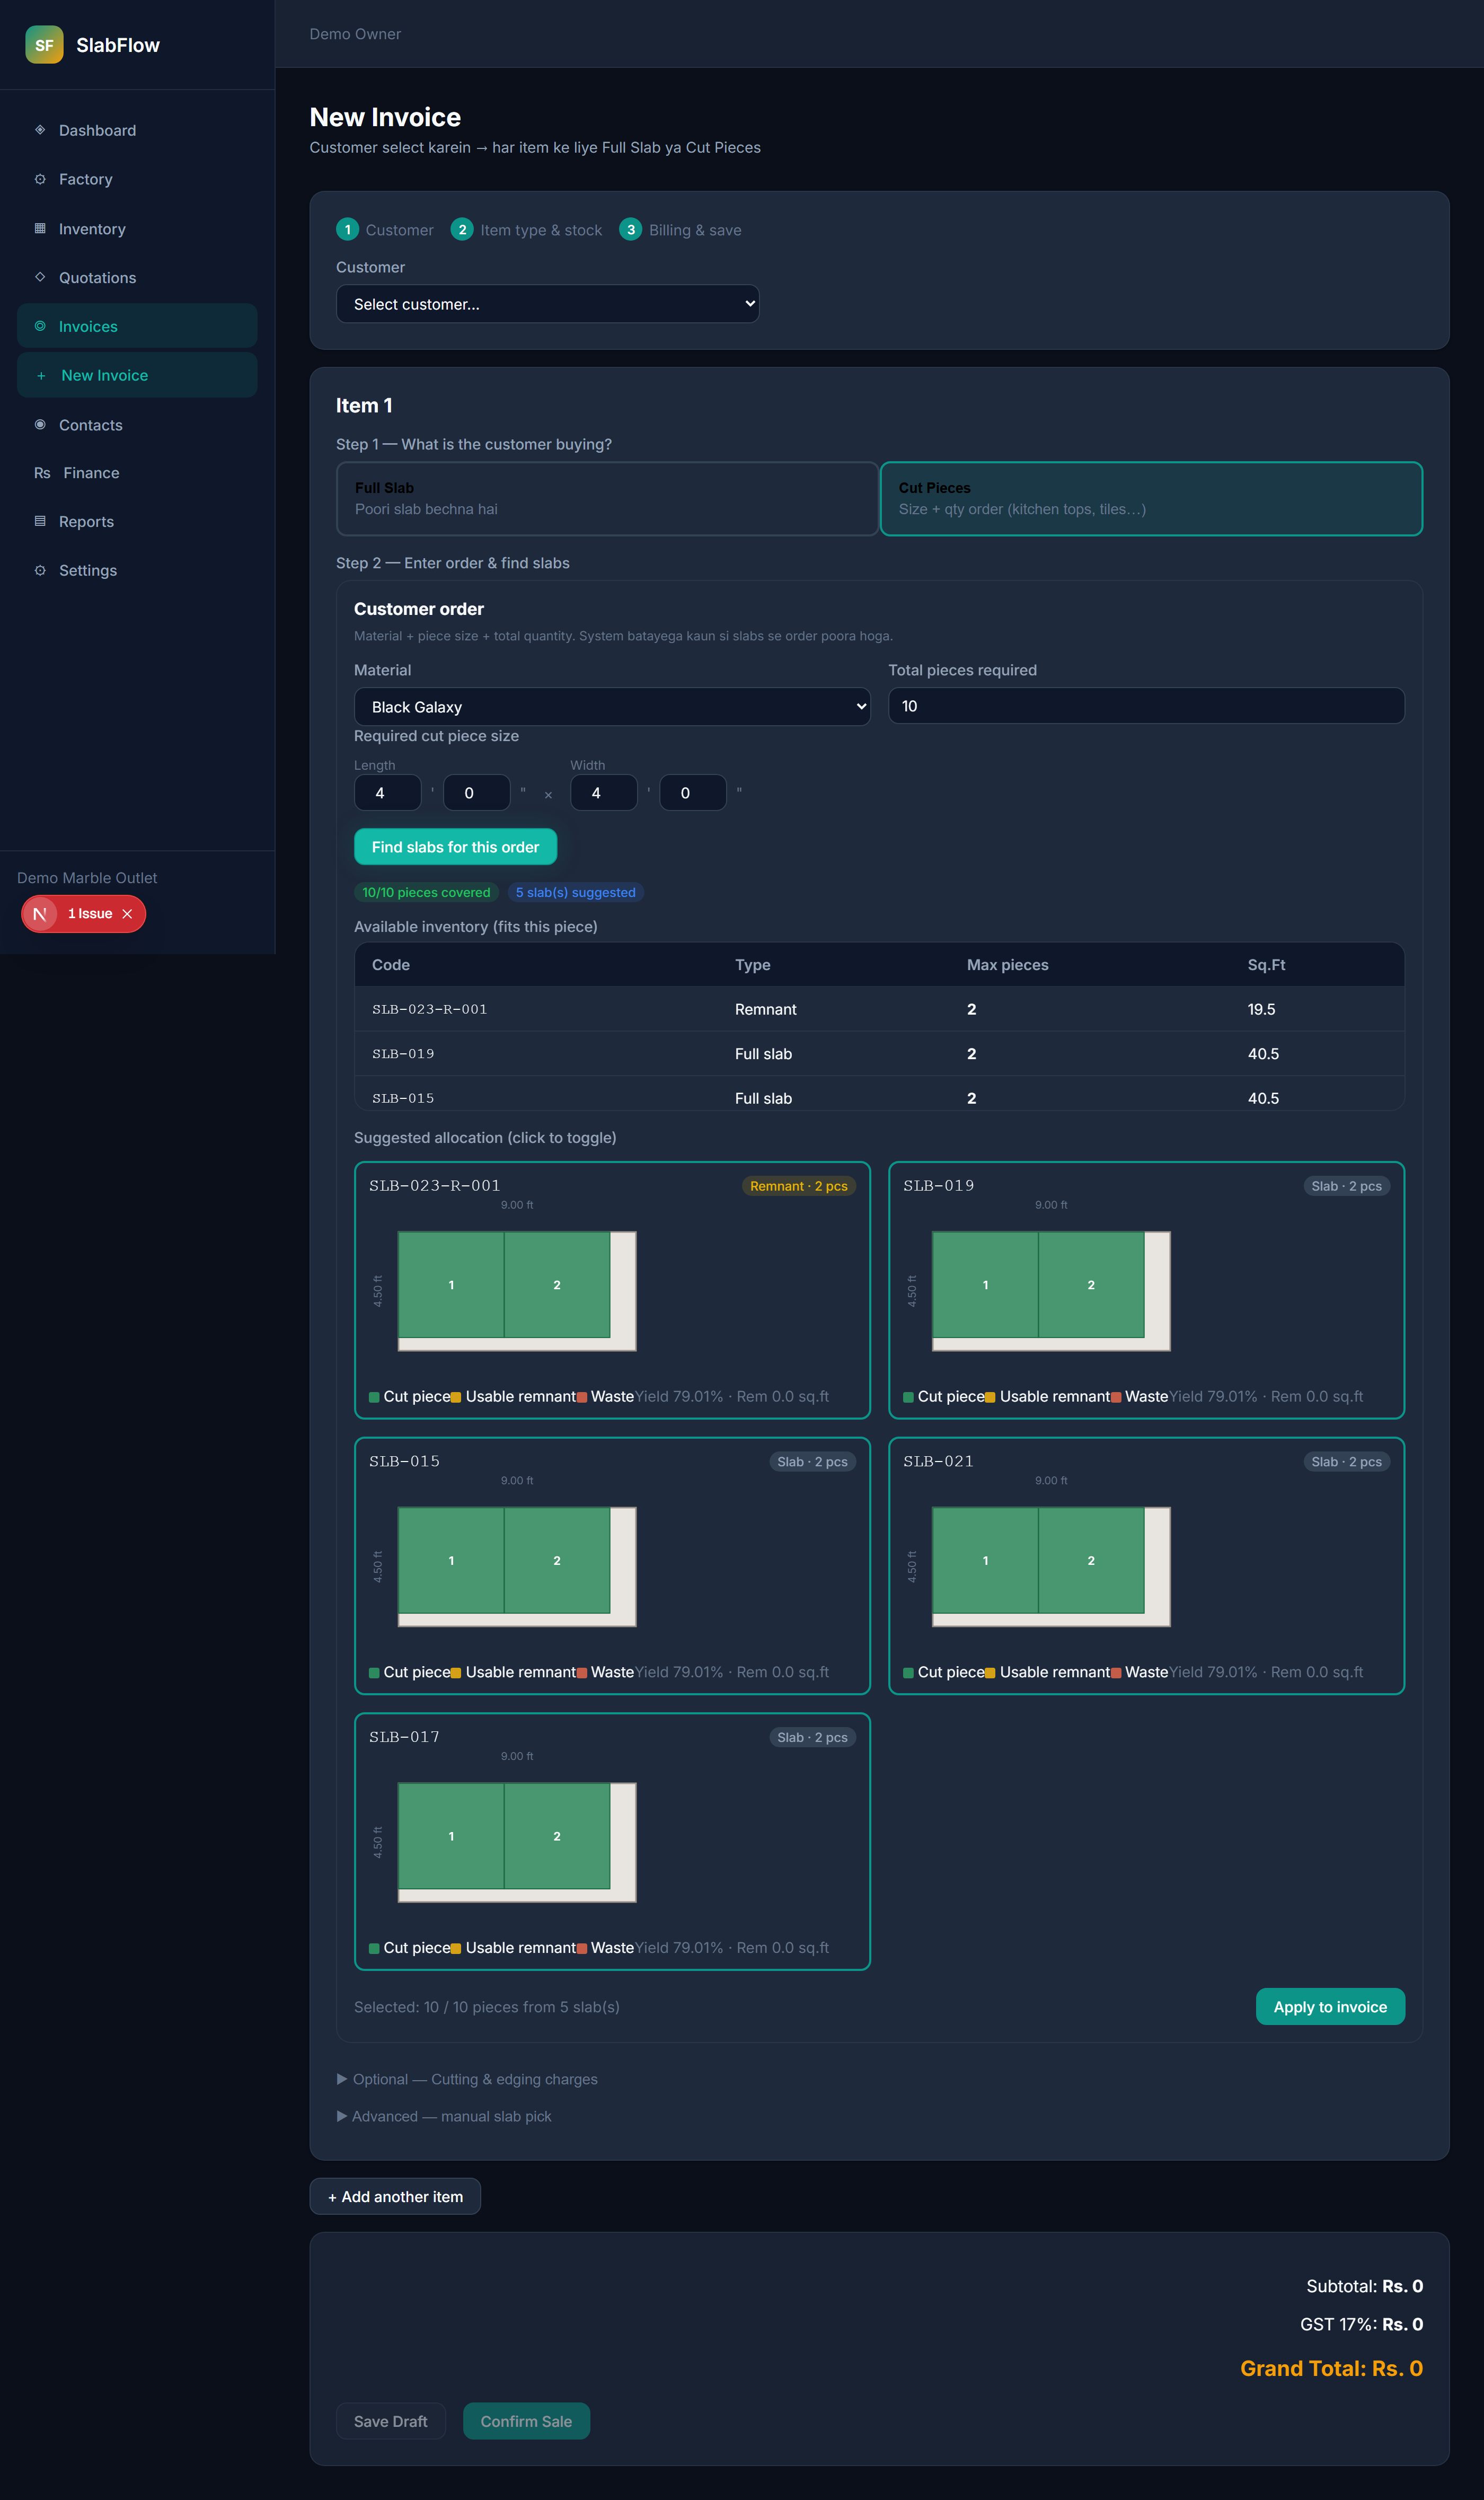This screenshot has width=1484, height=2500.
Task: Click step 2 Item type circle badge
Action: pos(462,230)
